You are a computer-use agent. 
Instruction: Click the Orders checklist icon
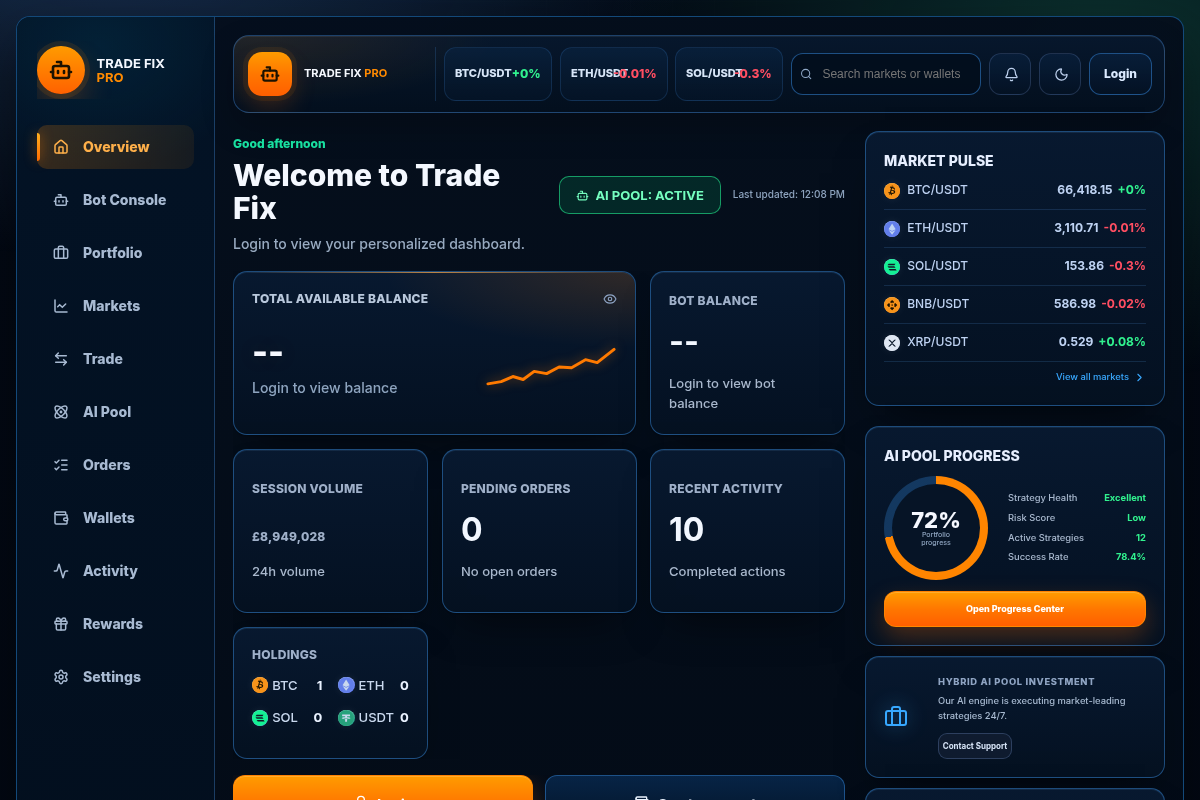[61, 465]
